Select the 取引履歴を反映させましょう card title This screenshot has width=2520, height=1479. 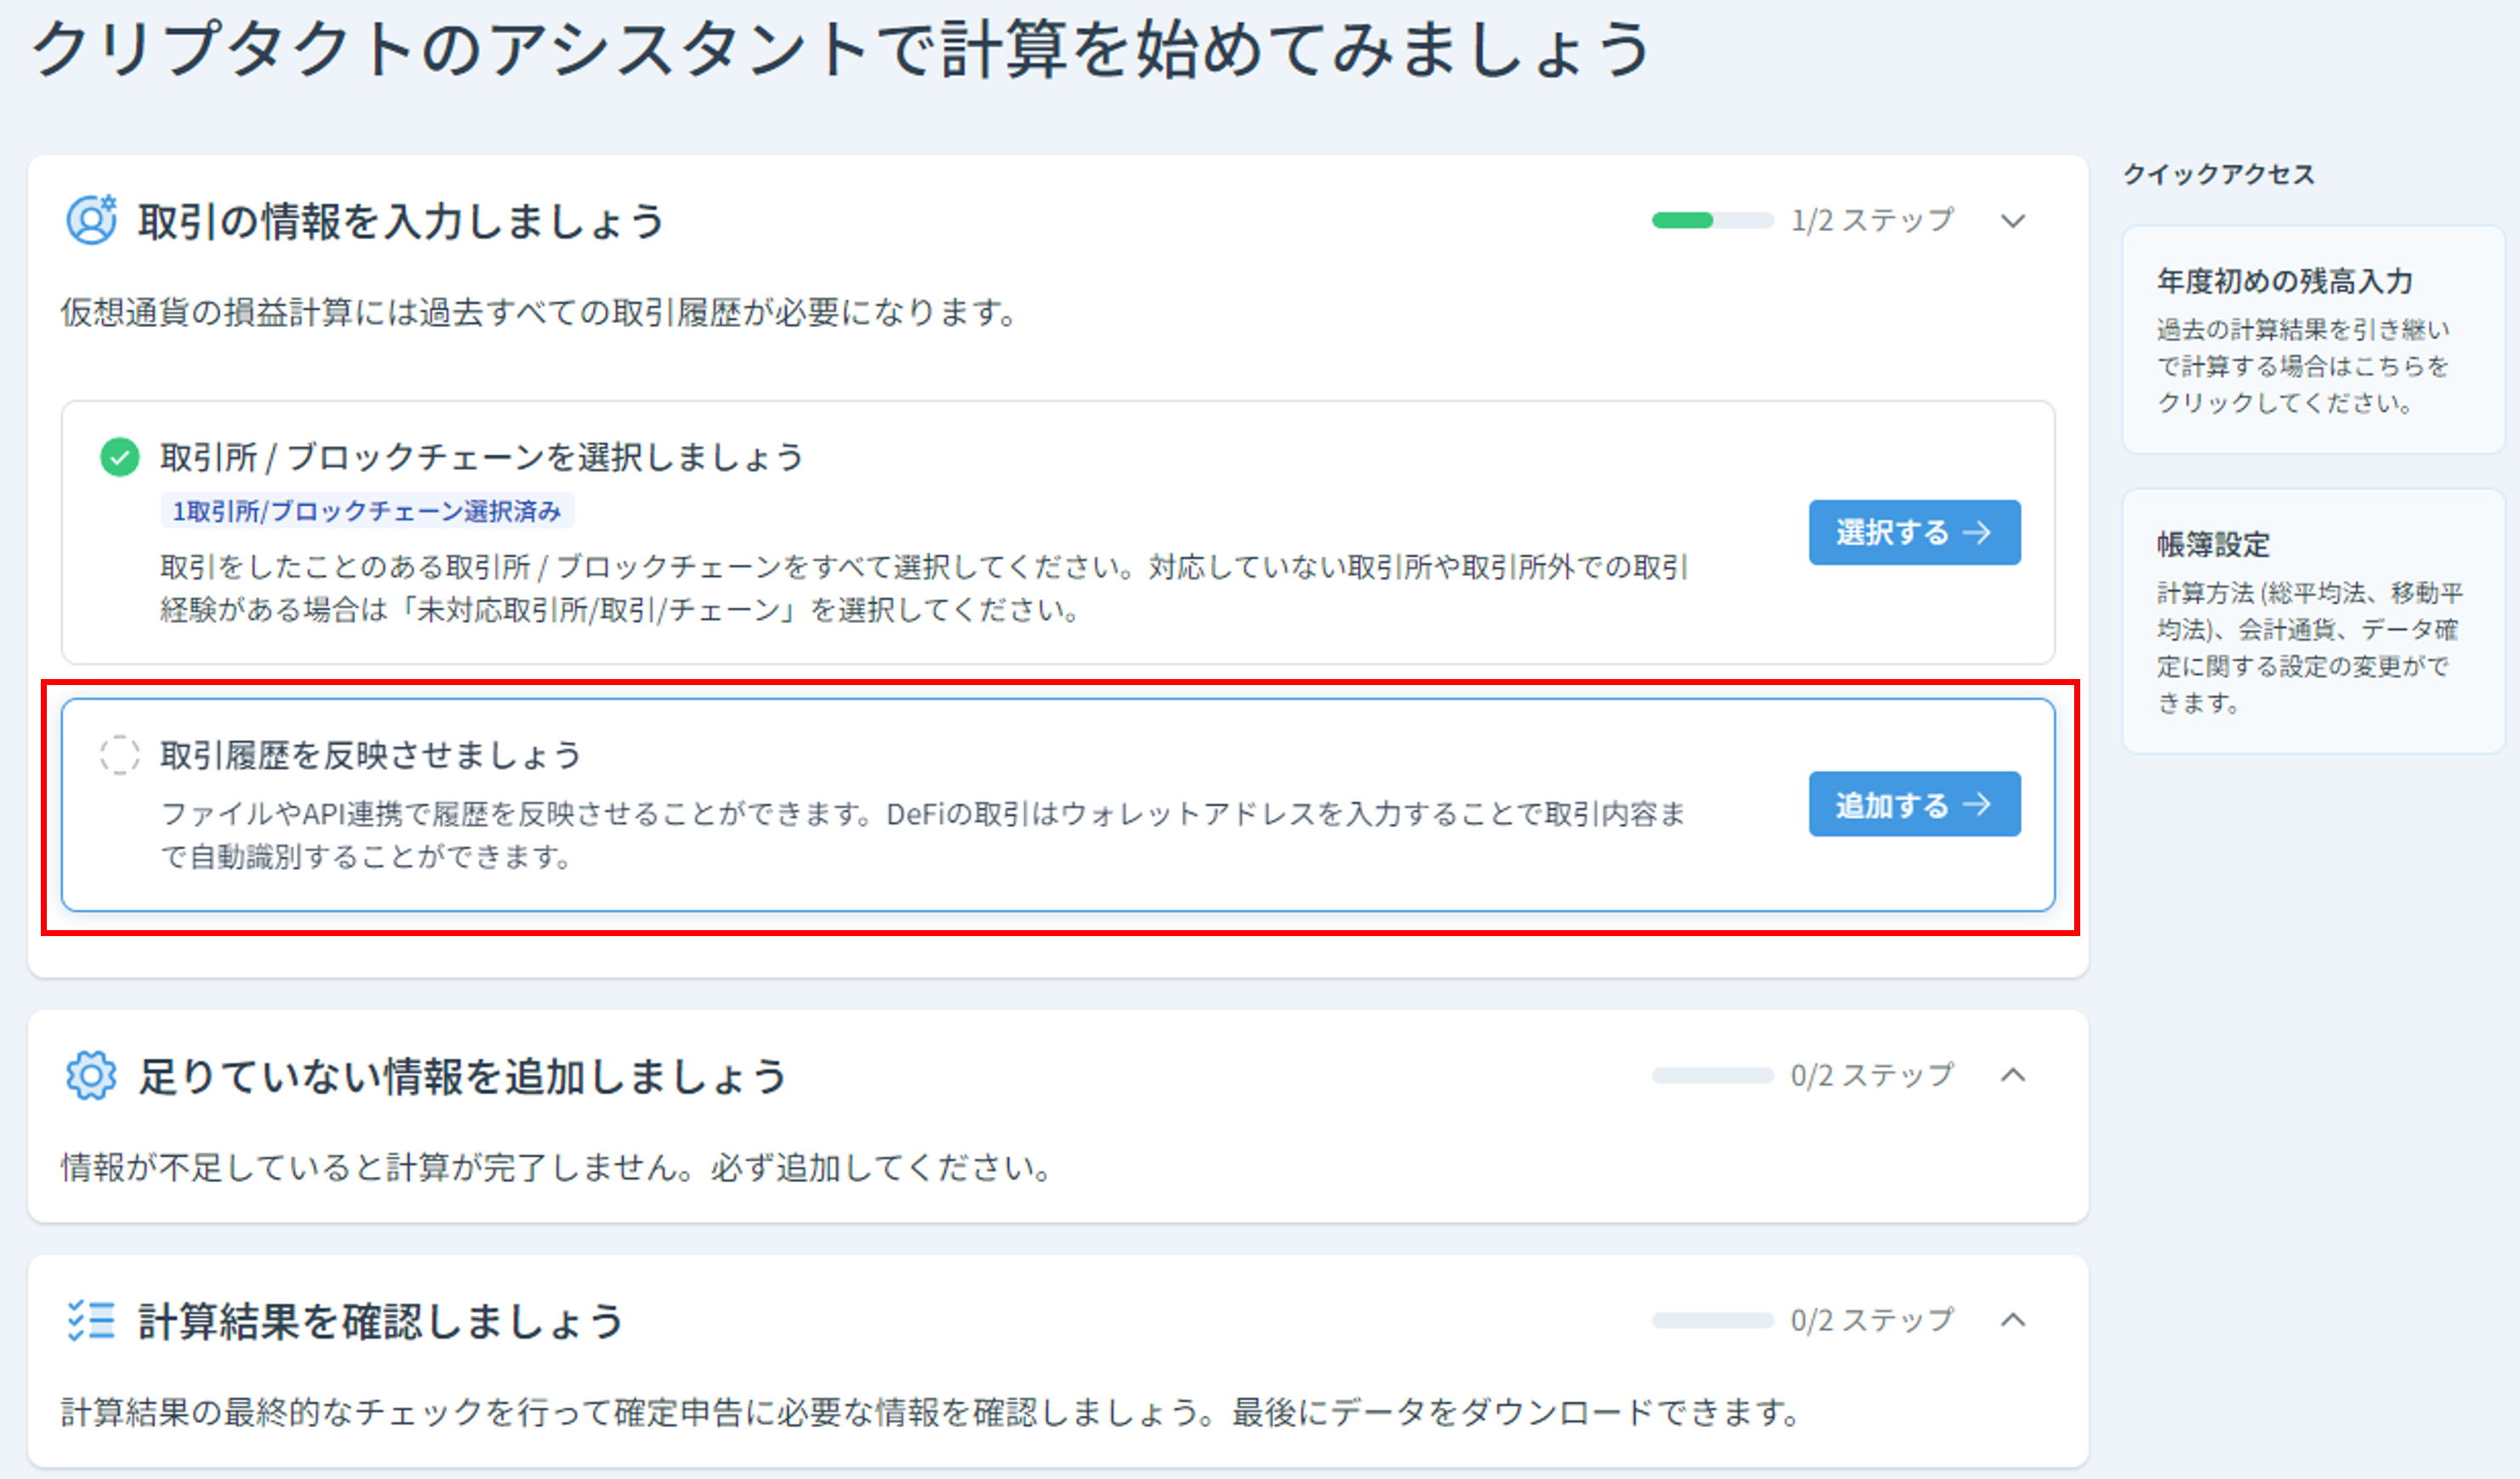[x=371, y=755]
